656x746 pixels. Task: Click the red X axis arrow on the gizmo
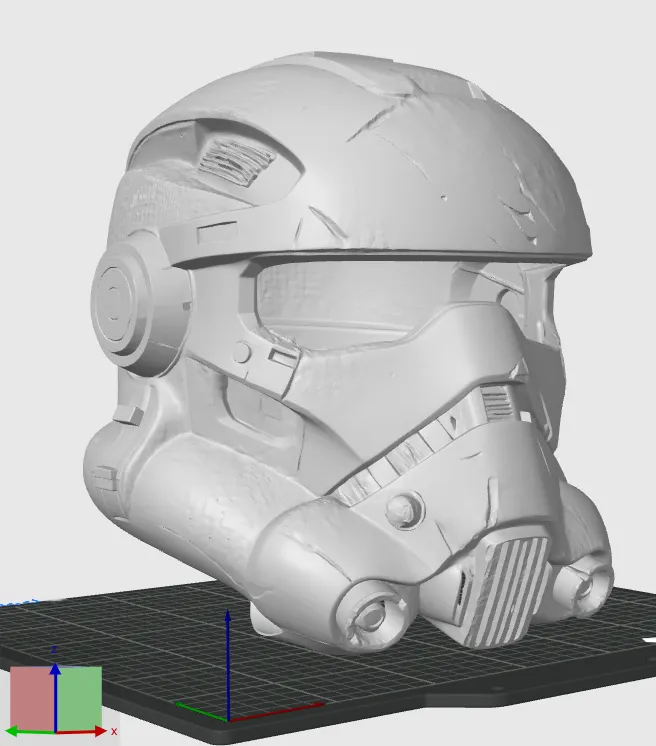[82, 731]
